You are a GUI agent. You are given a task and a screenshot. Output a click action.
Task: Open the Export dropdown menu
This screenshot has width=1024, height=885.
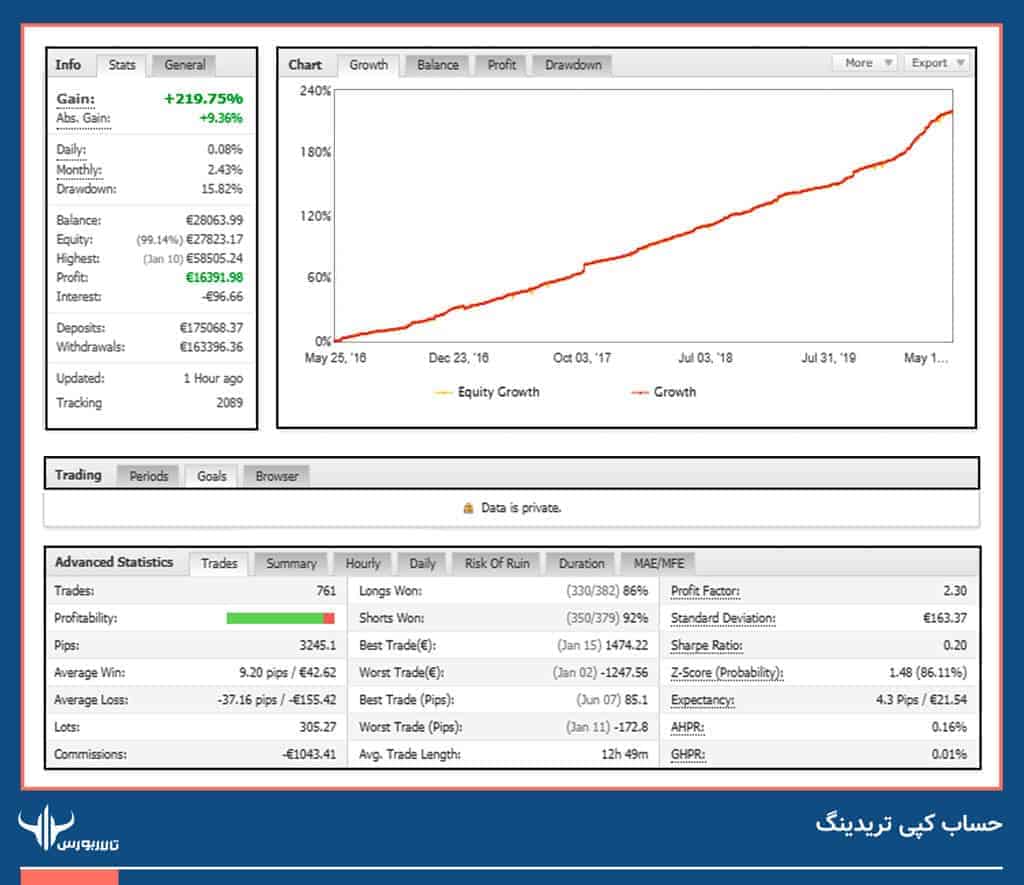click(934, 62)
